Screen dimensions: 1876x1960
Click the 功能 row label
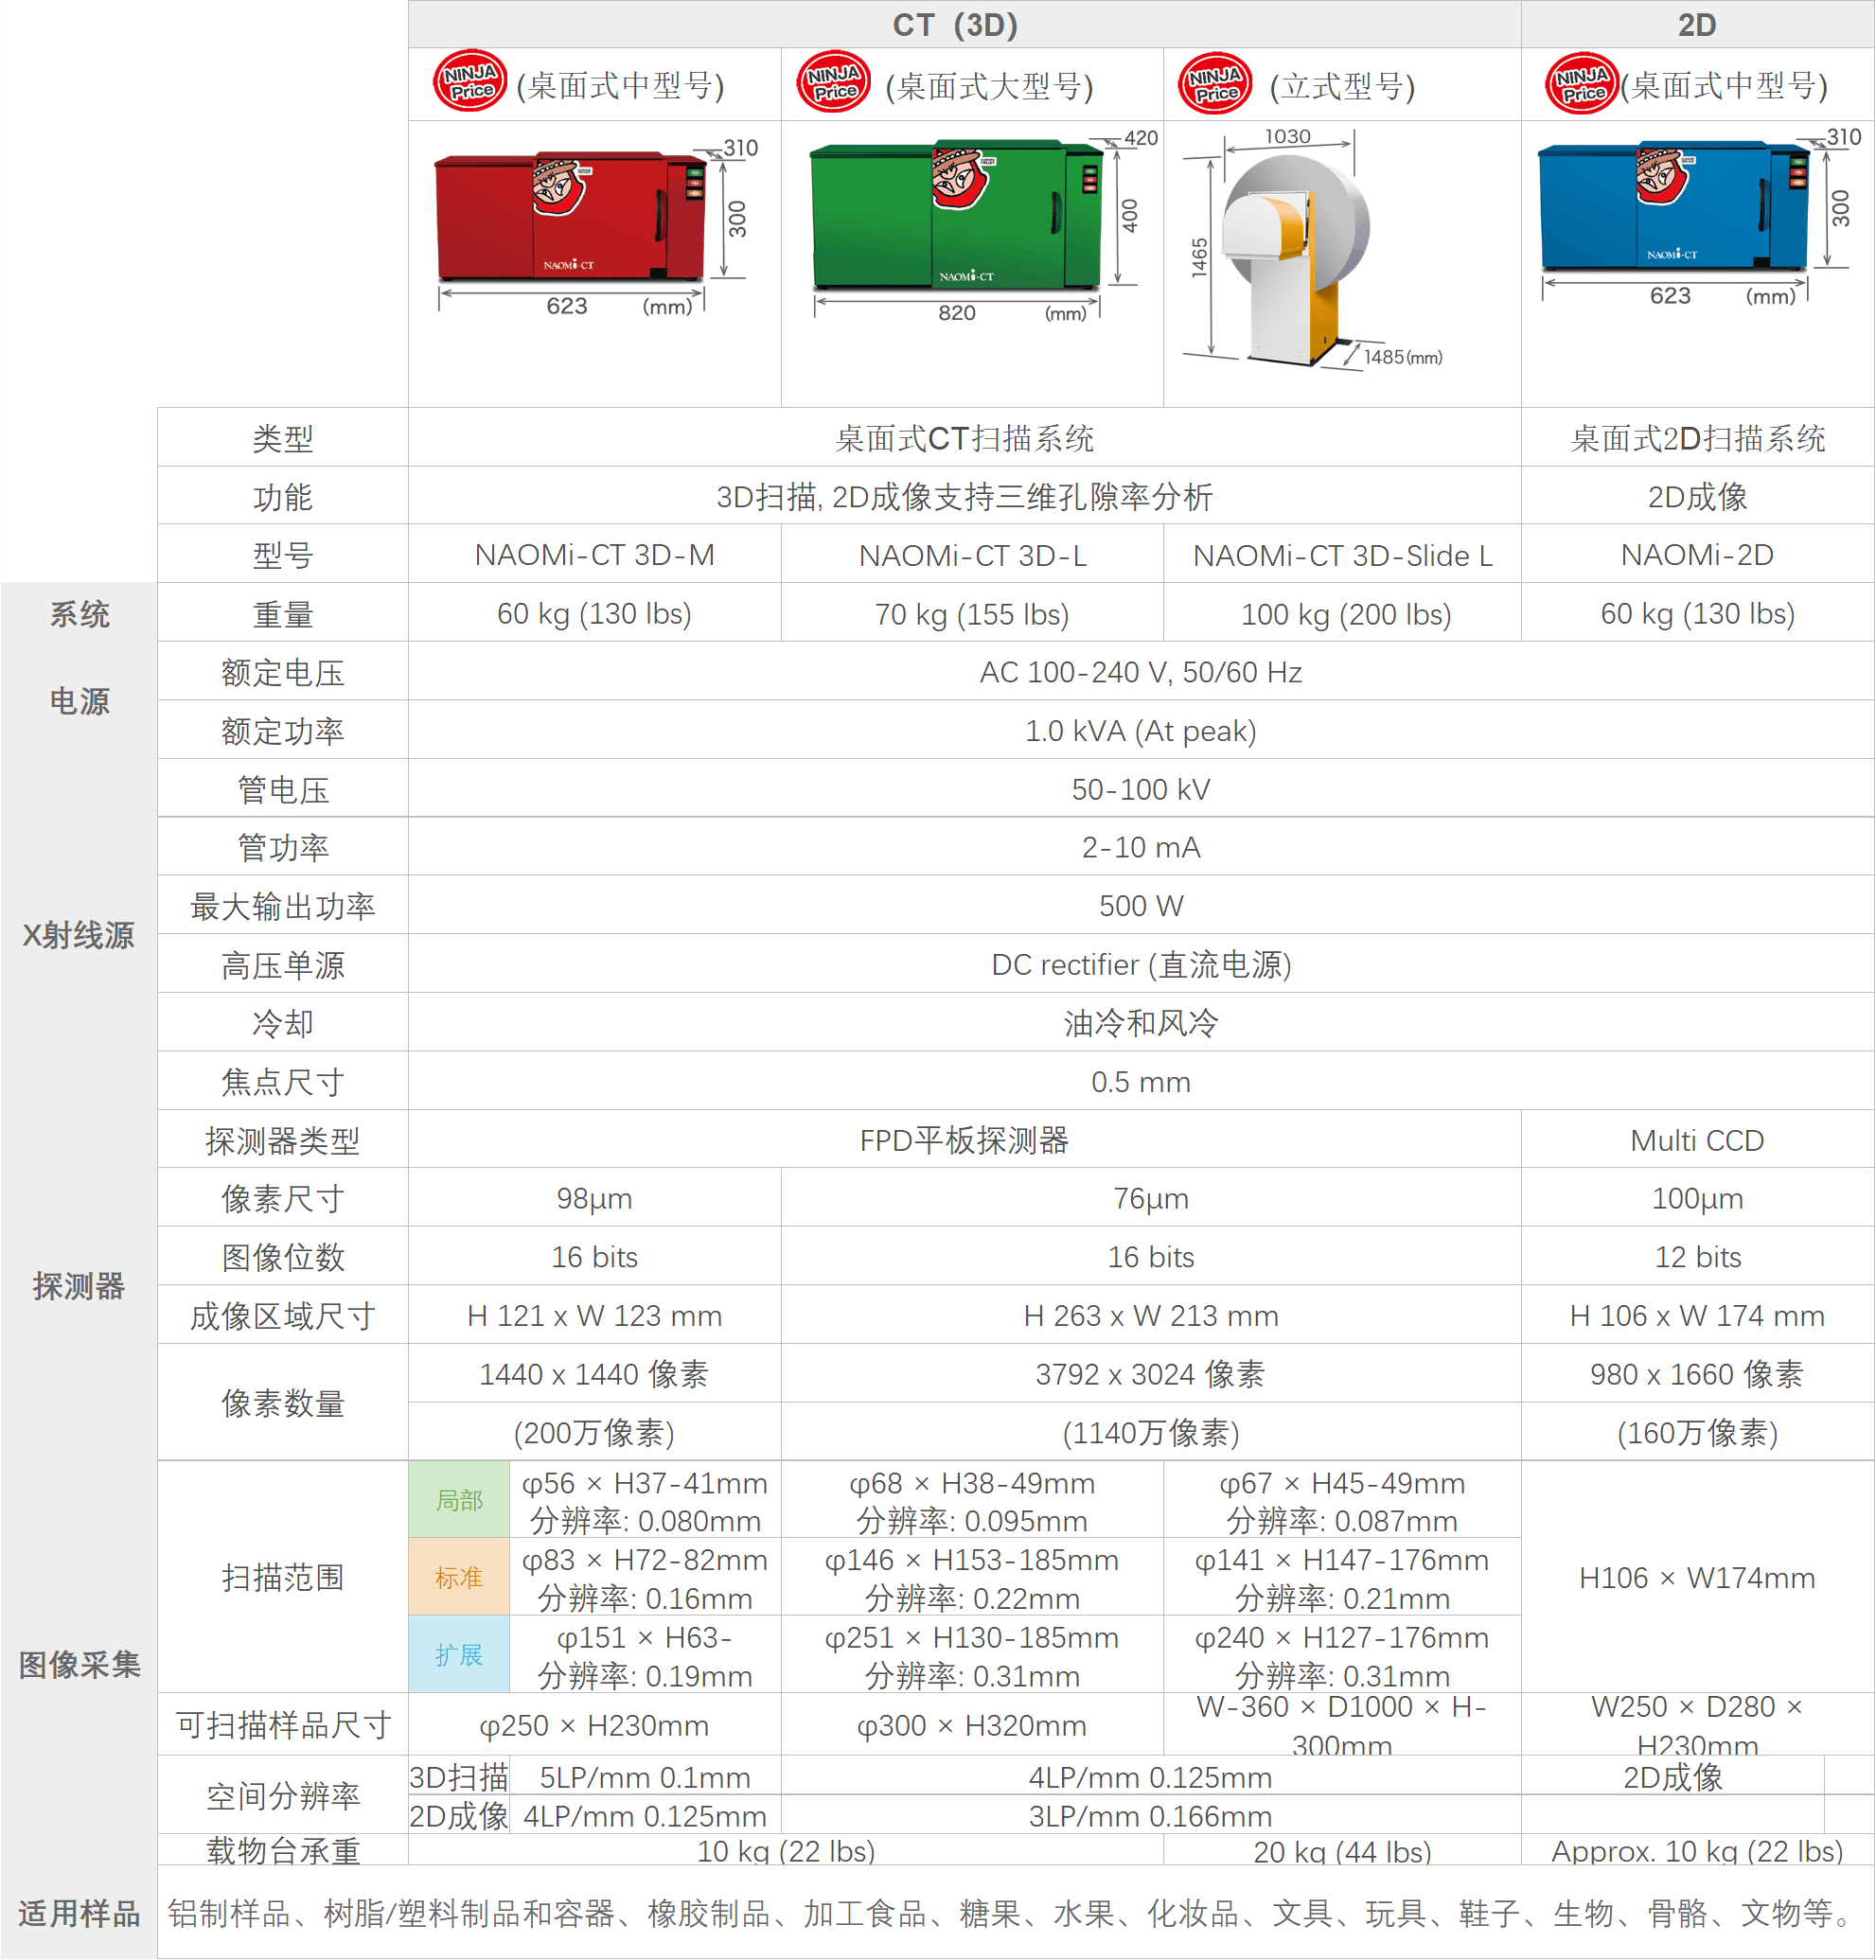[x=283, y=497]
